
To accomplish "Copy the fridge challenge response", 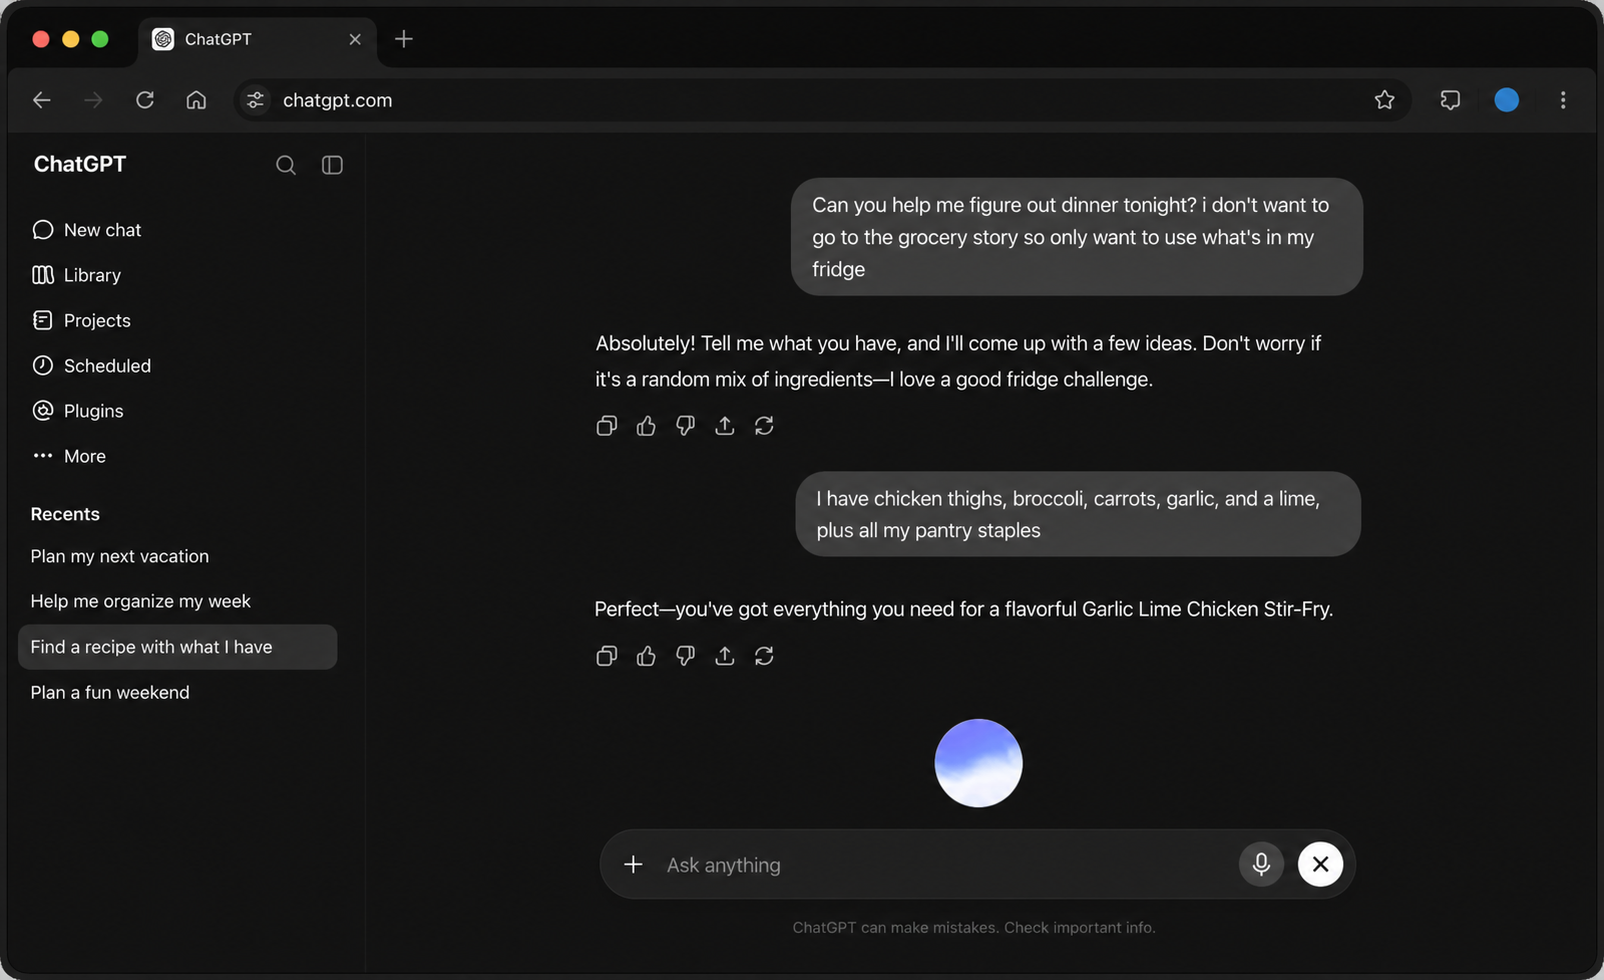I will (x=606, y=426).
